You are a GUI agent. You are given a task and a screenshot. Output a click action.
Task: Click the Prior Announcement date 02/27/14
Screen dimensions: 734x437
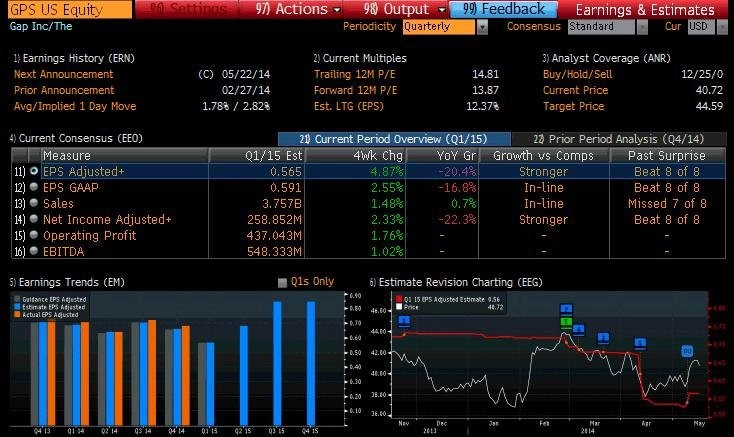(246, 90)
